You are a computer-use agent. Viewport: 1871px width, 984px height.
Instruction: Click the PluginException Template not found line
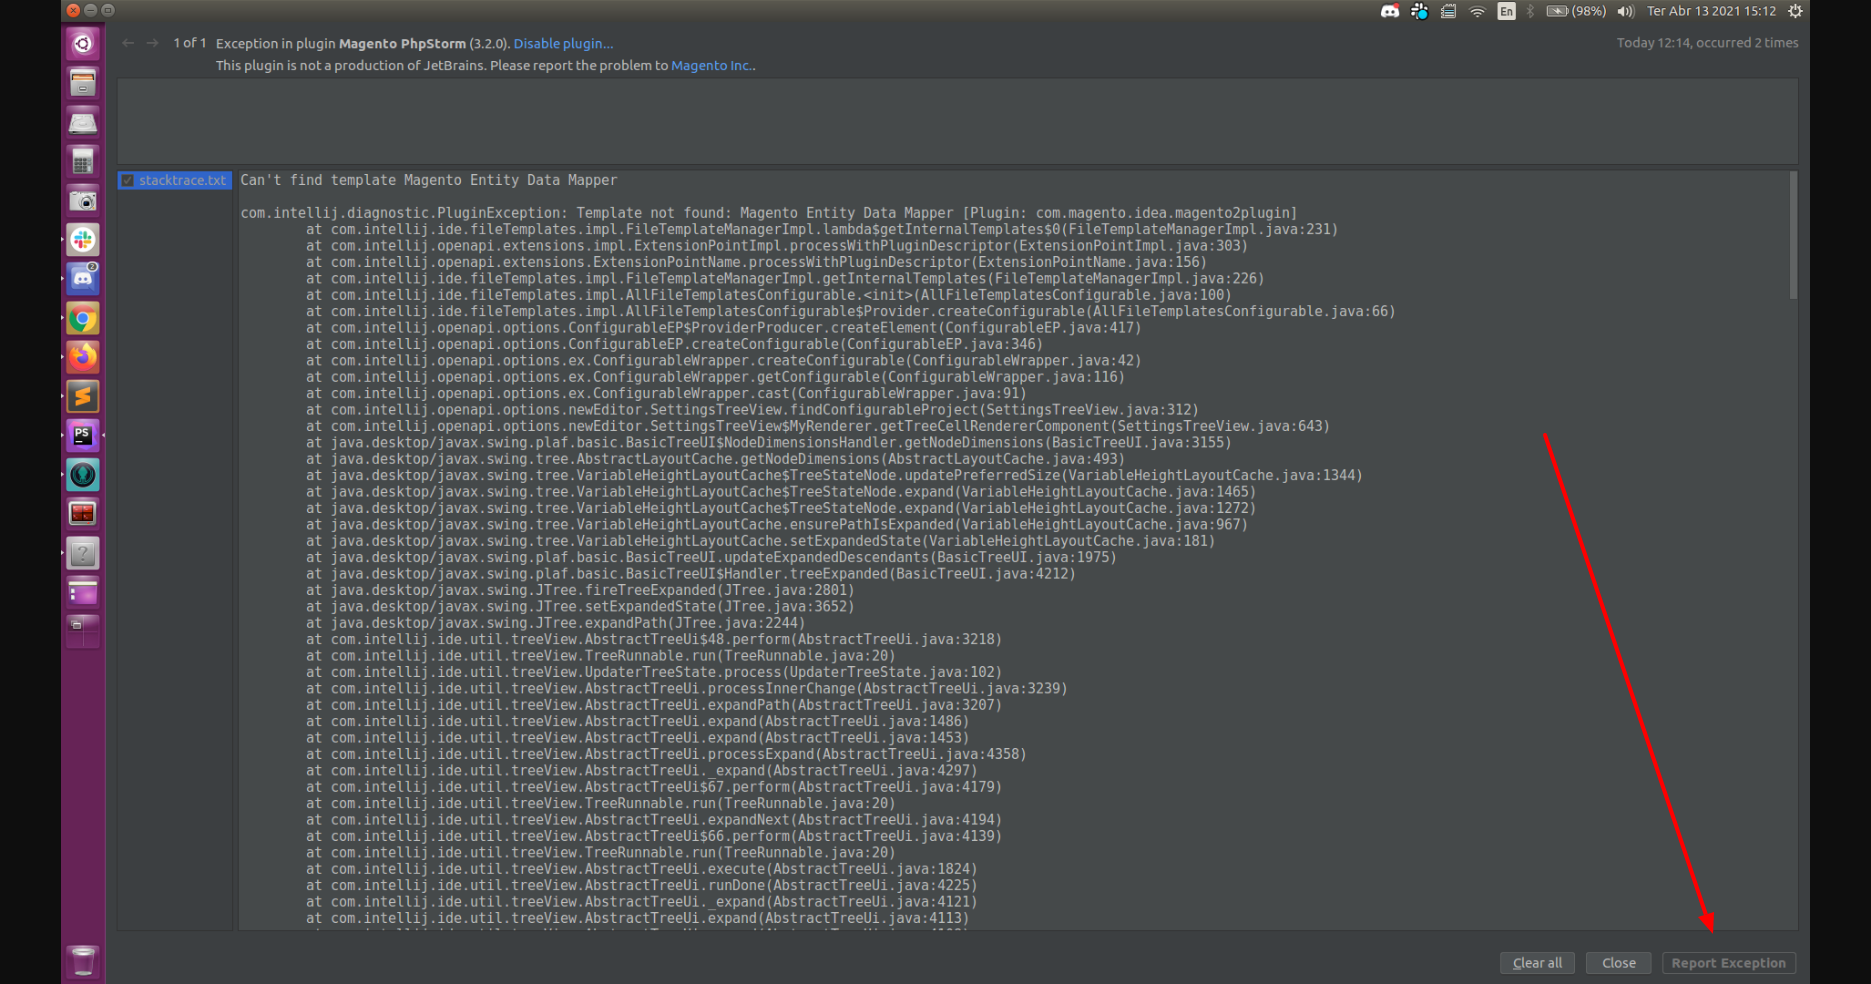768,213
